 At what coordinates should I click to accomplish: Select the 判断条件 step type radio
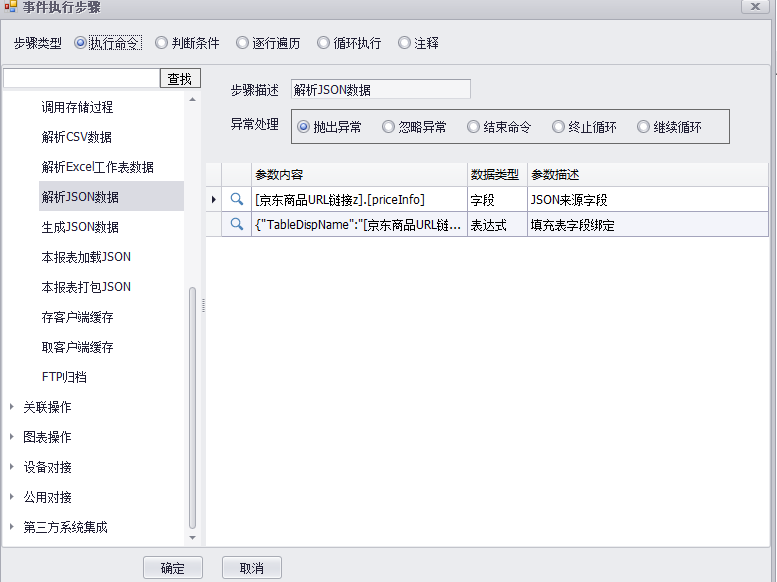point(162,43)
